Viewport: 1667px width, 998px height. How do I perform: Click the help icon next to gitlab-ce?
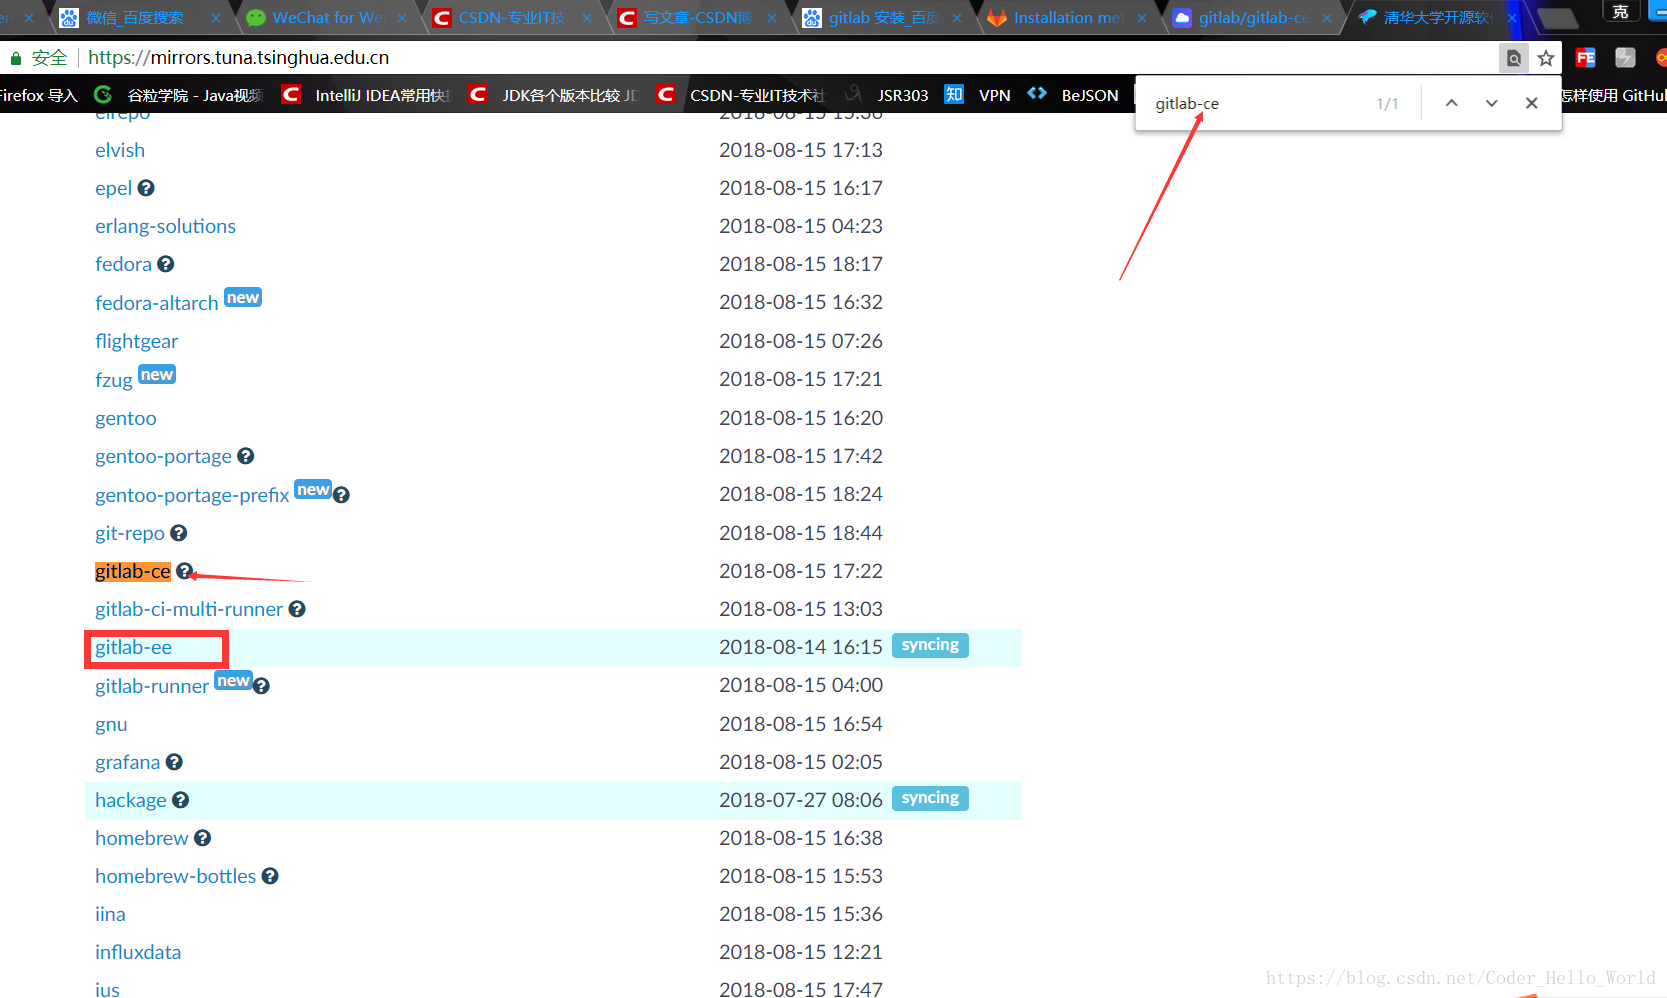184,571
